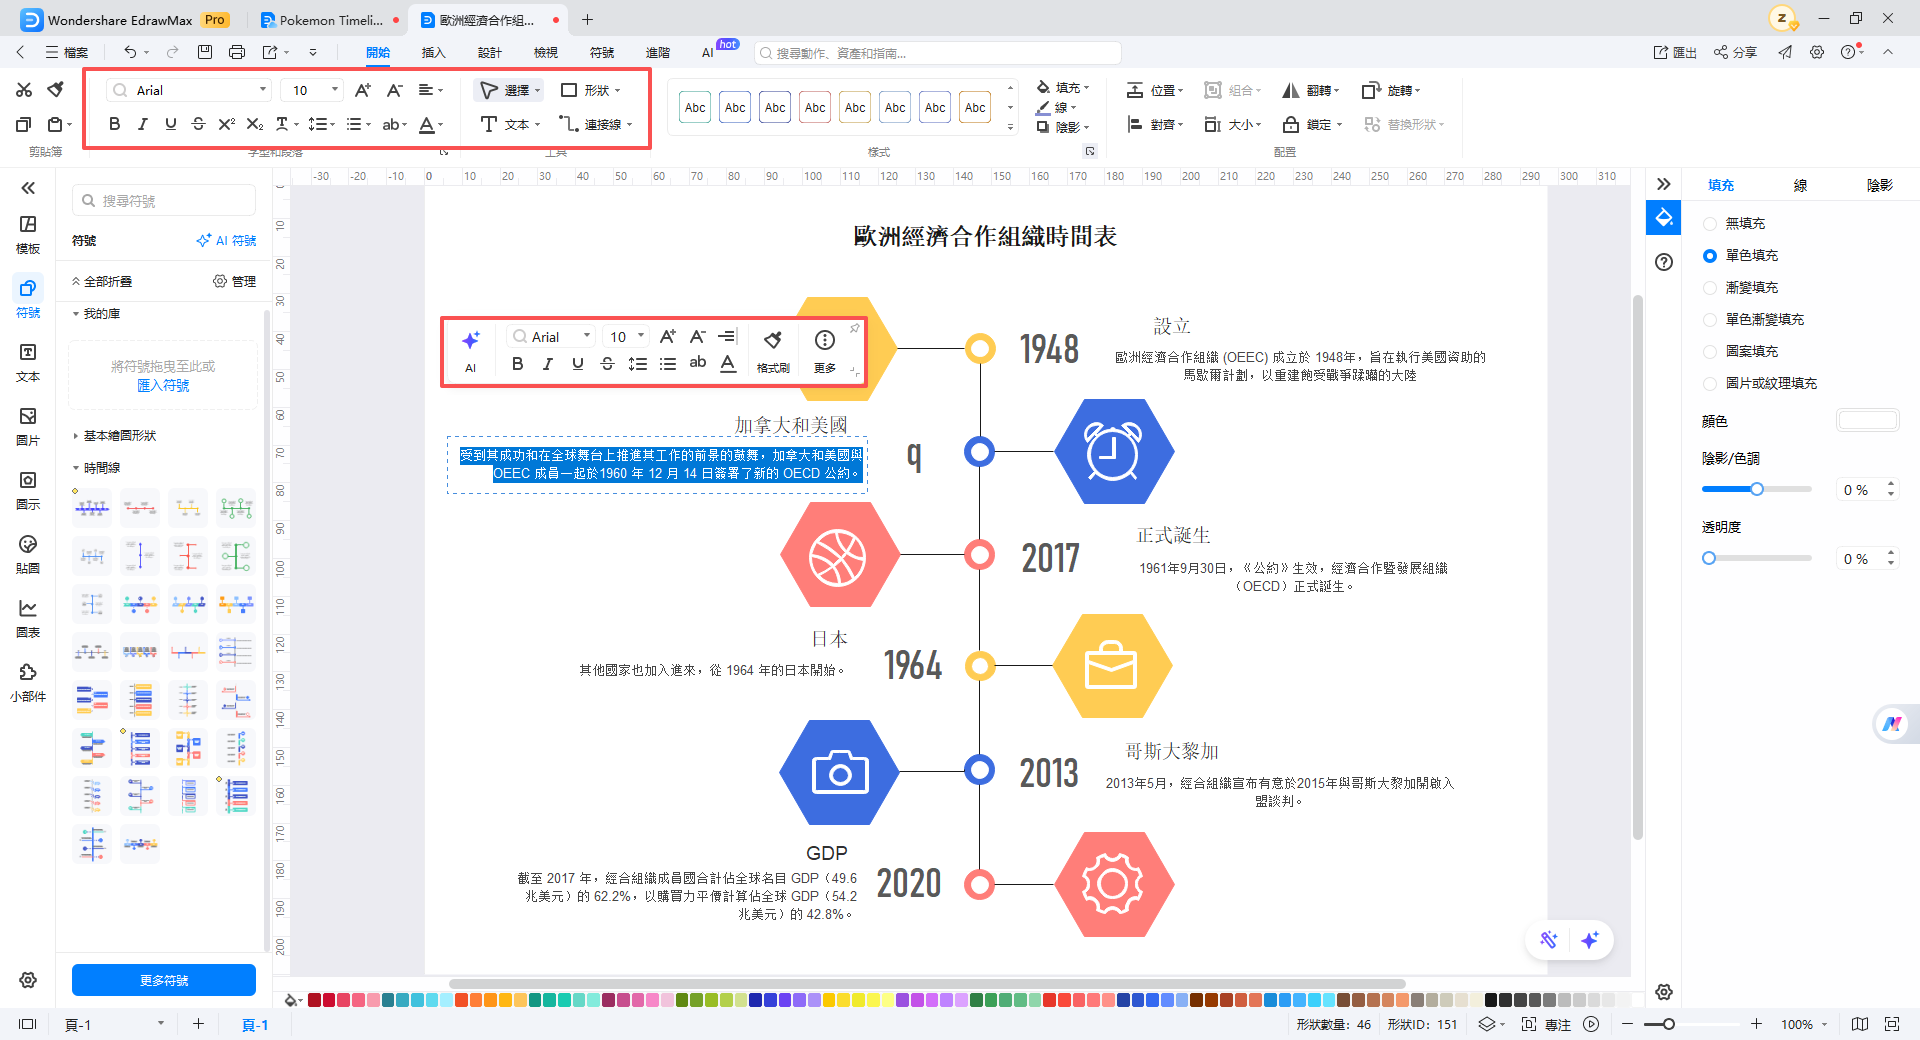The height and width of the screenshot is (1040, 1920).
Task: Open the Design ribbon tab
Action: tap(489, 52)
